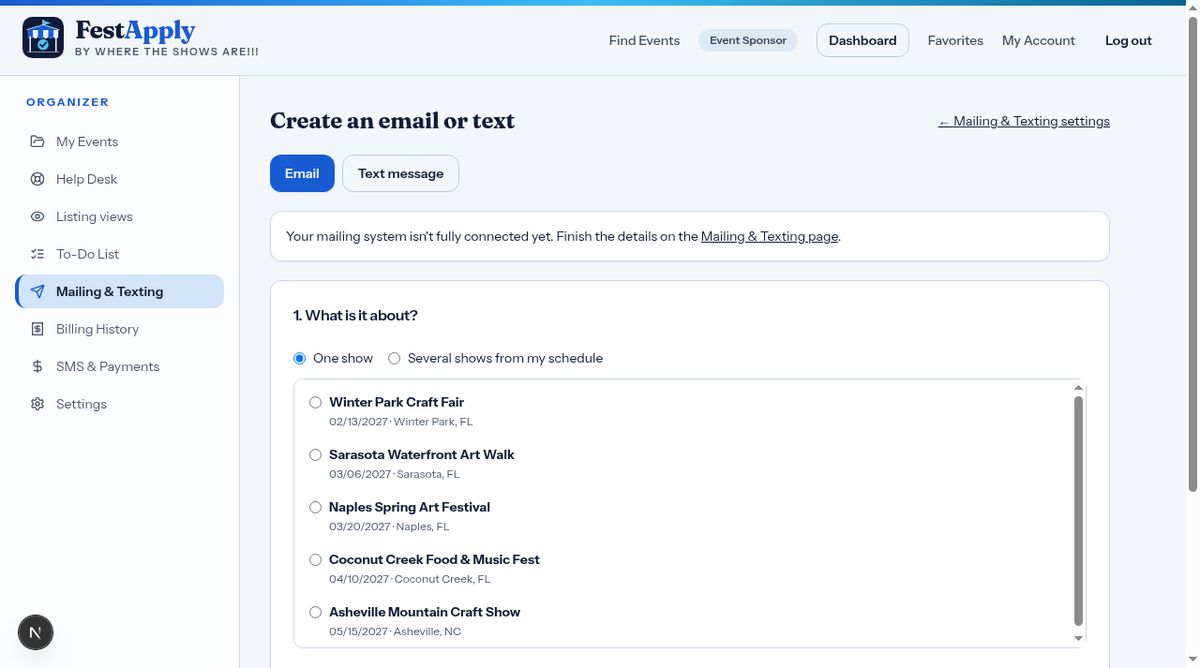1200x668 pixels.
Task: Click the 04/10/2027 · Coconut Creek, FL line
Action: [x=410, y=579]
